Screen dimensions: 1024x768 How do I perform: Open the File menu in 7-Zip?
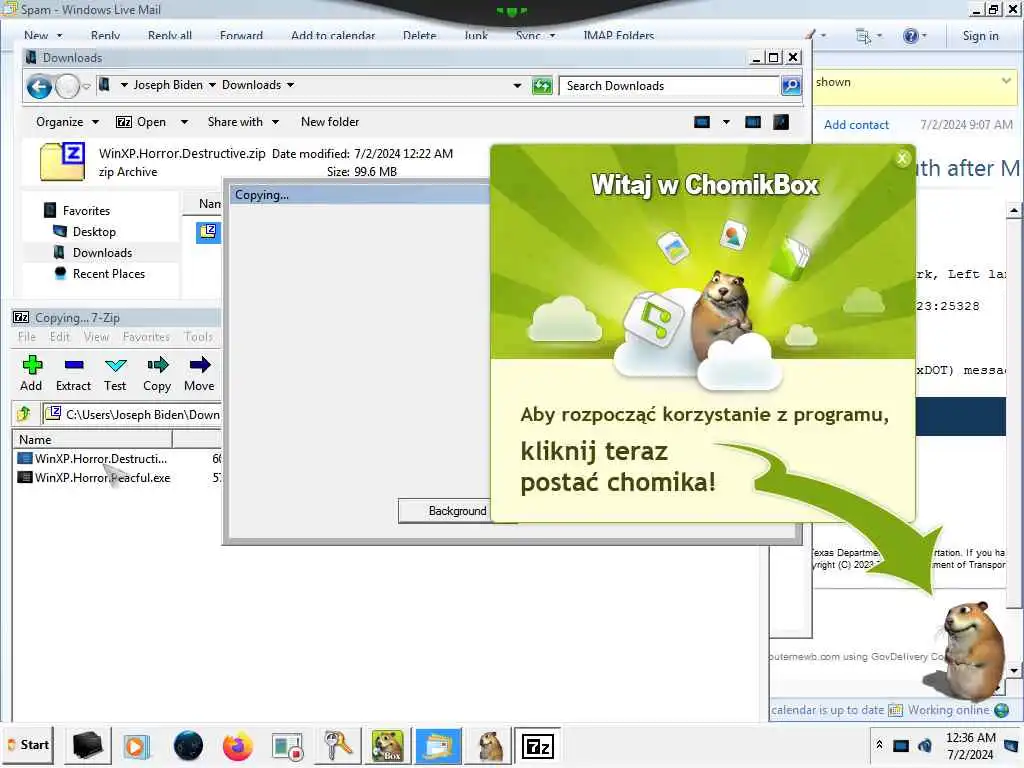27,337
